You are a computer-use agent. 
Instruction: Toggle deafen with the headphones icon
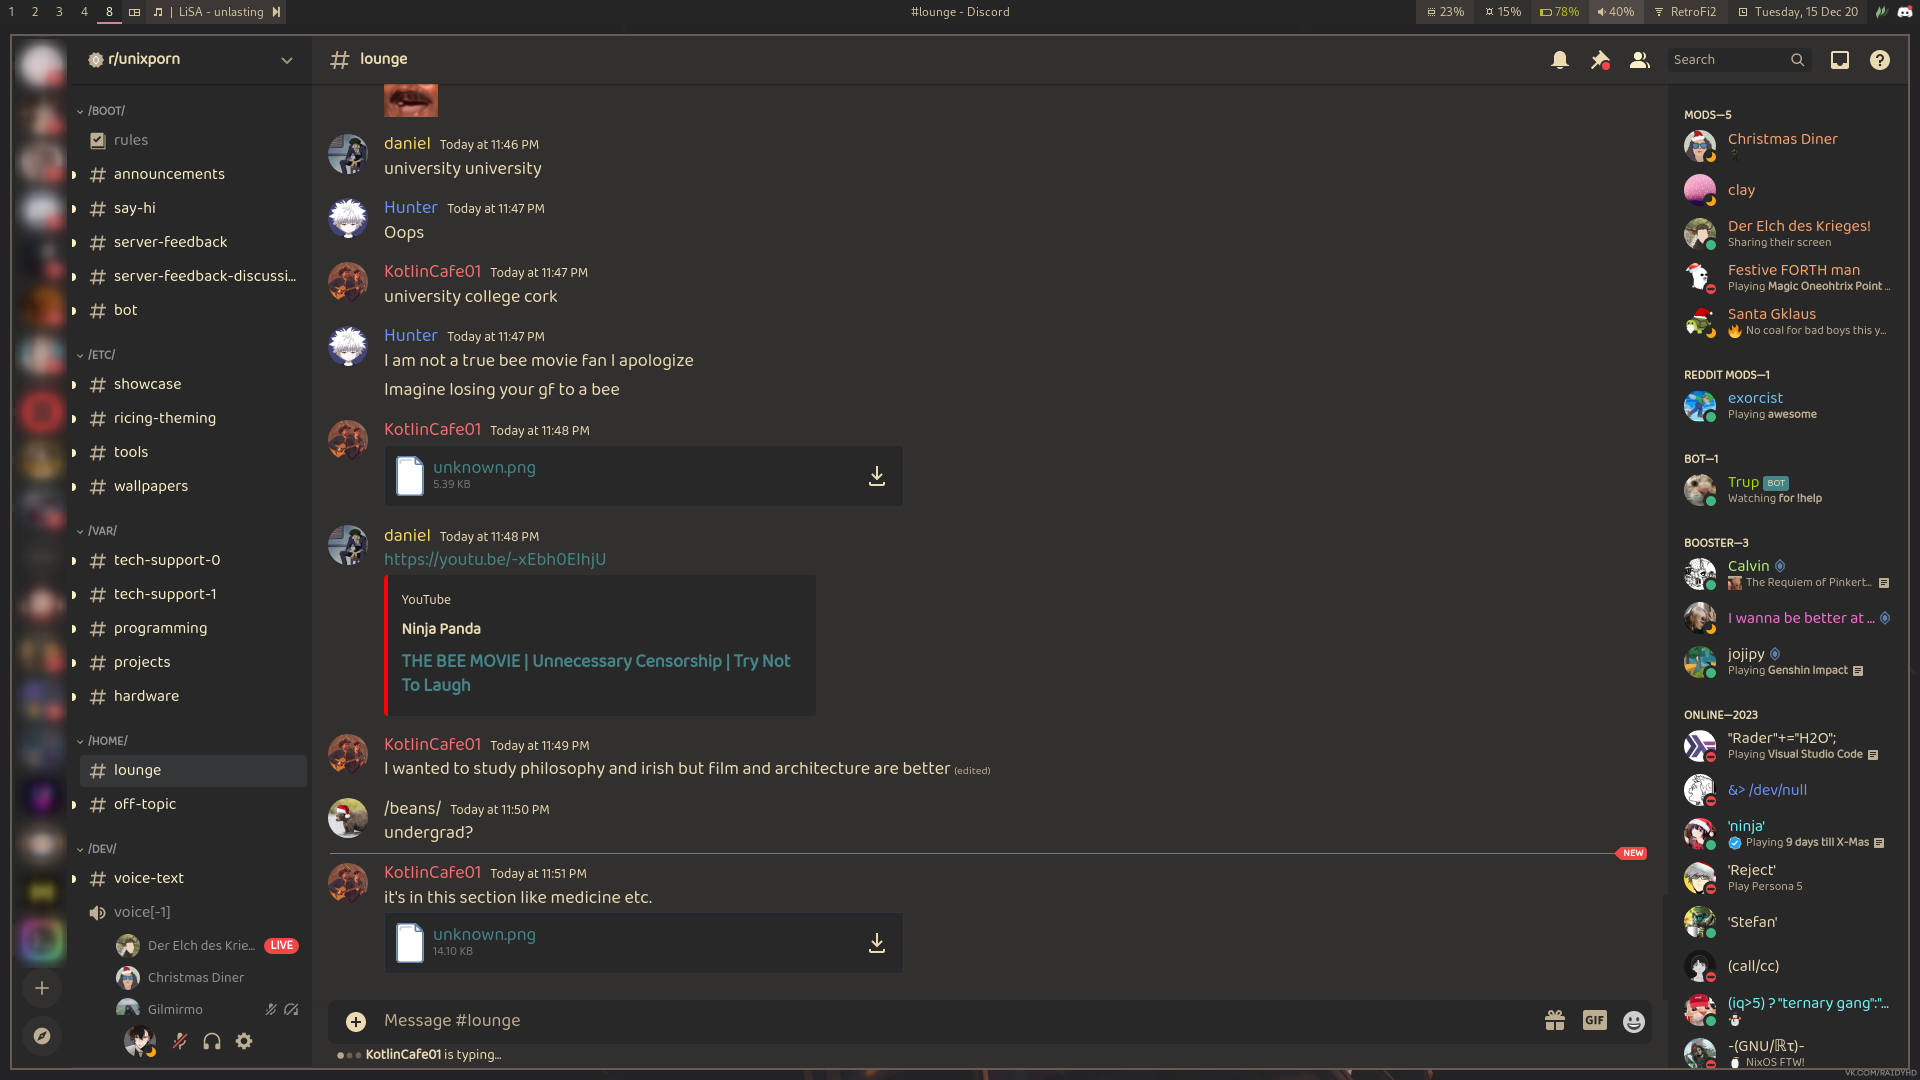(212, 1041)
